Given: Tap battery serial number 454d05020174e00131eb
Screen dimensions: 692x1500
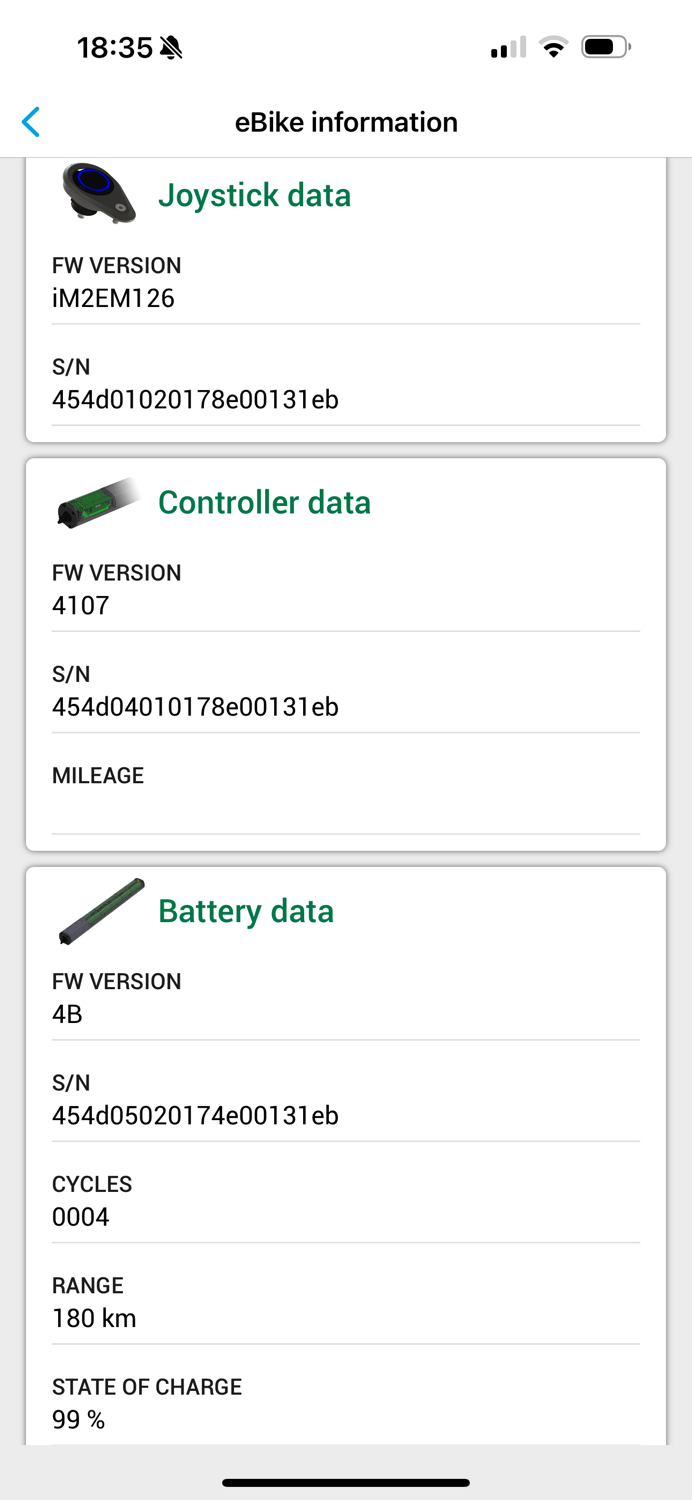Looking at the screenshot, I should [x=195, y=1115].
